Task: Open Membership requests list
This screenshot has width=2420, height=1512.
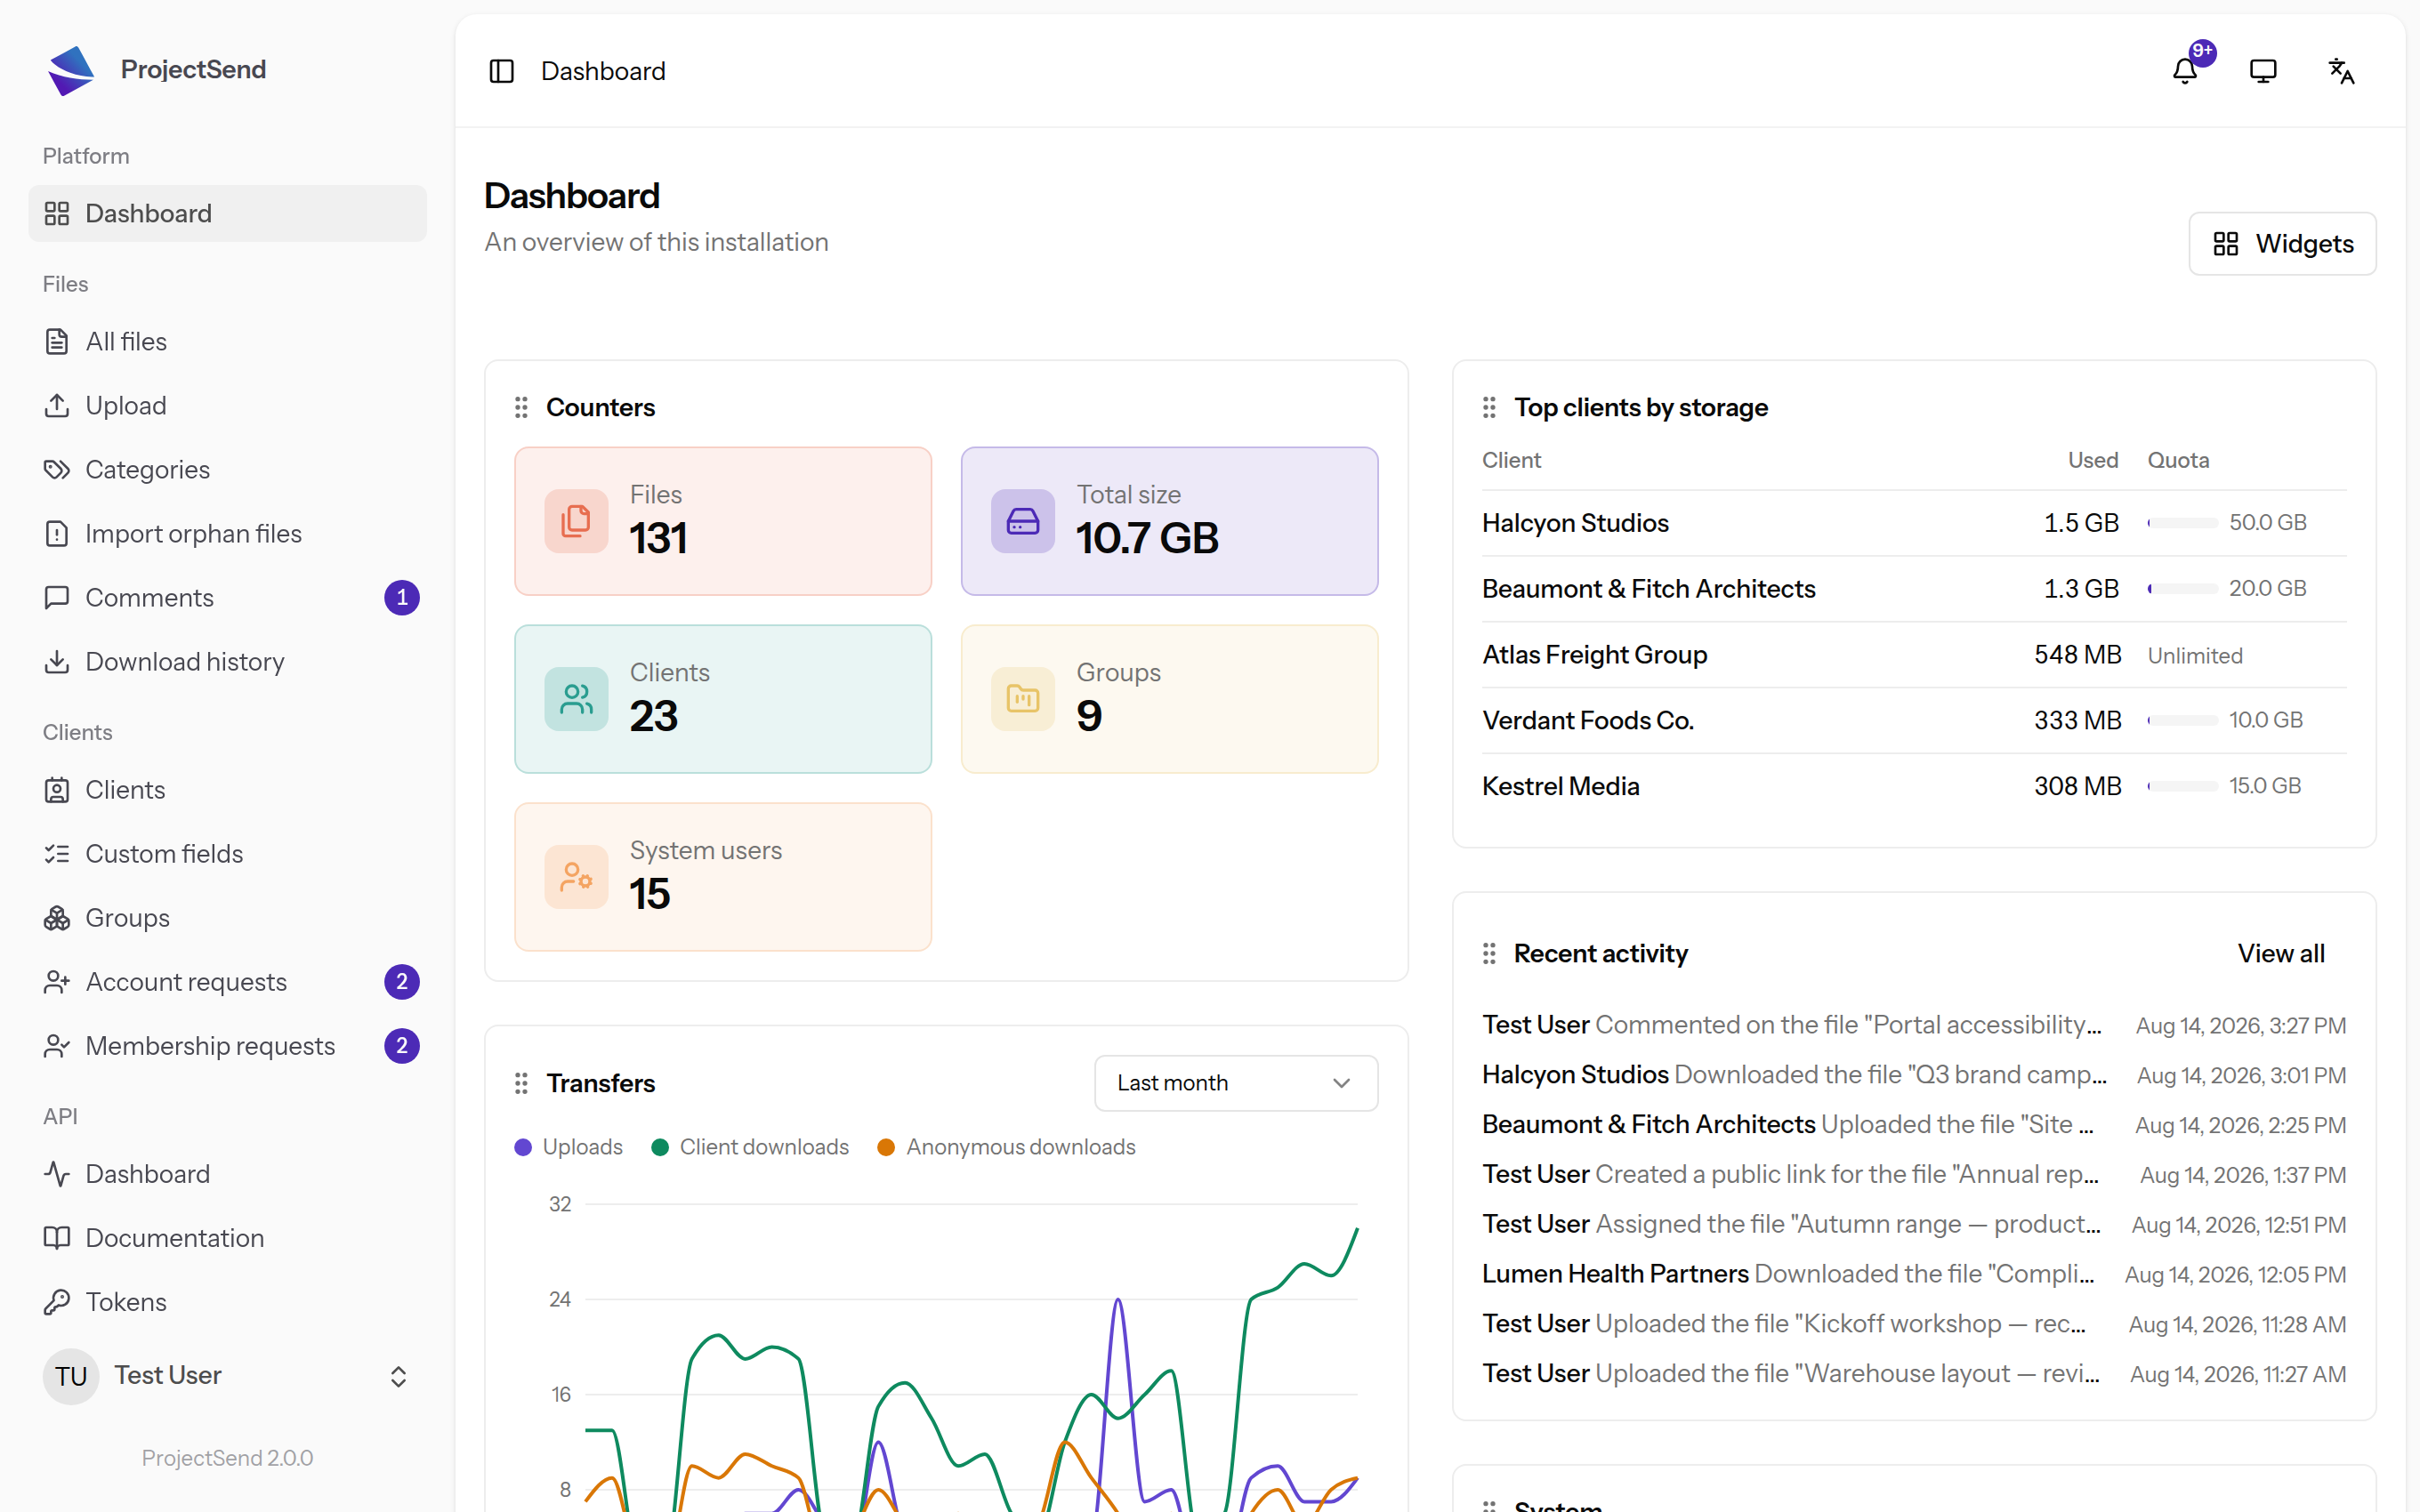Action: (x=228, y=1046)
